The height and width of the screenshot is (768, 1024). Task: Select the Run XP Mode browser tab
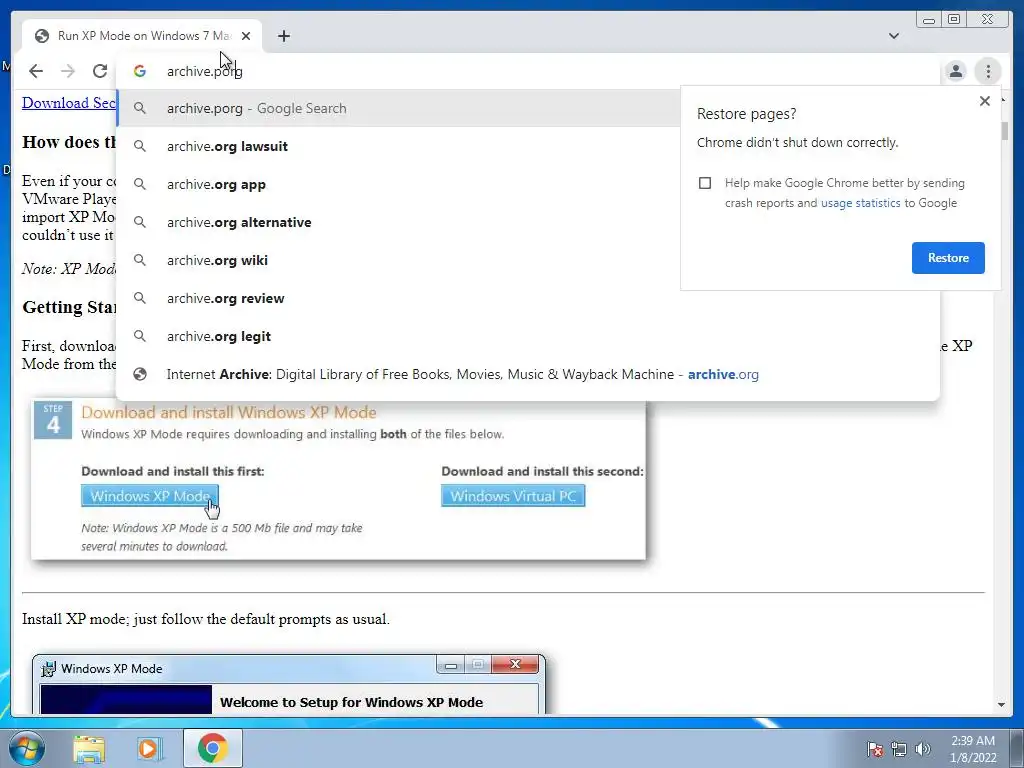(142, 36)
